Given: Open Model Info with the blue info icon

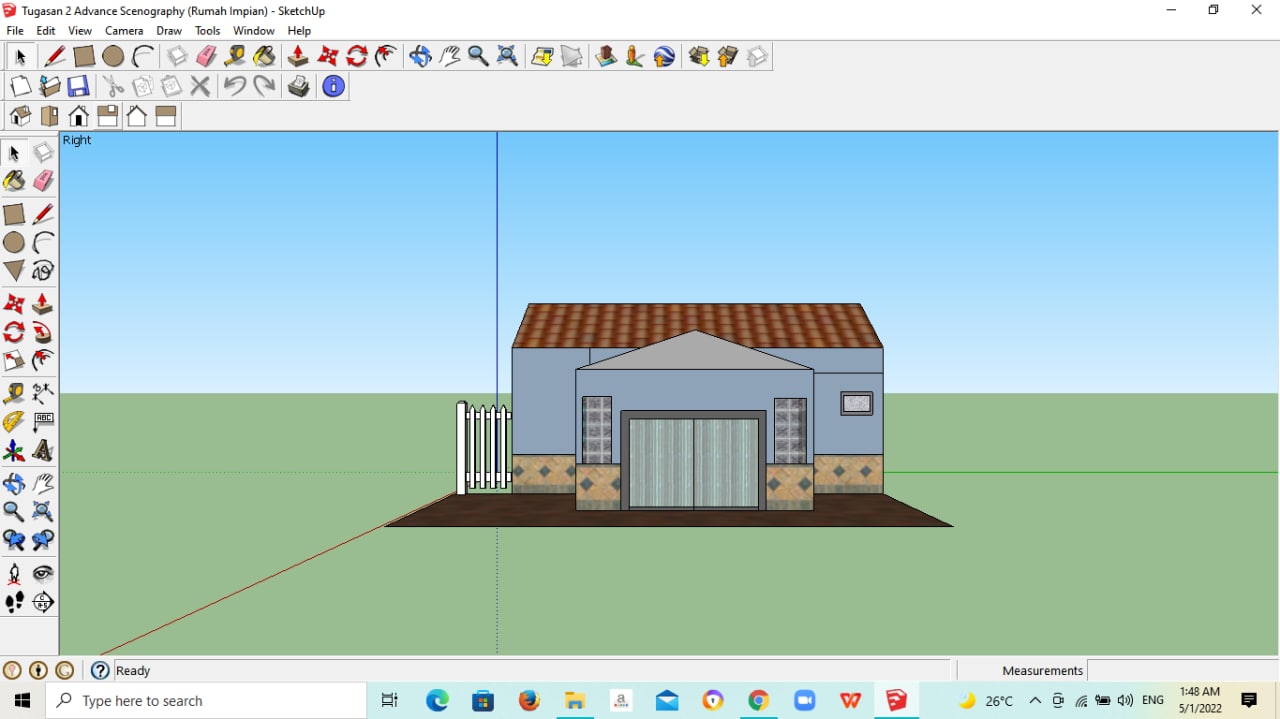Looking at the screenshot, I should click(333, 87).
